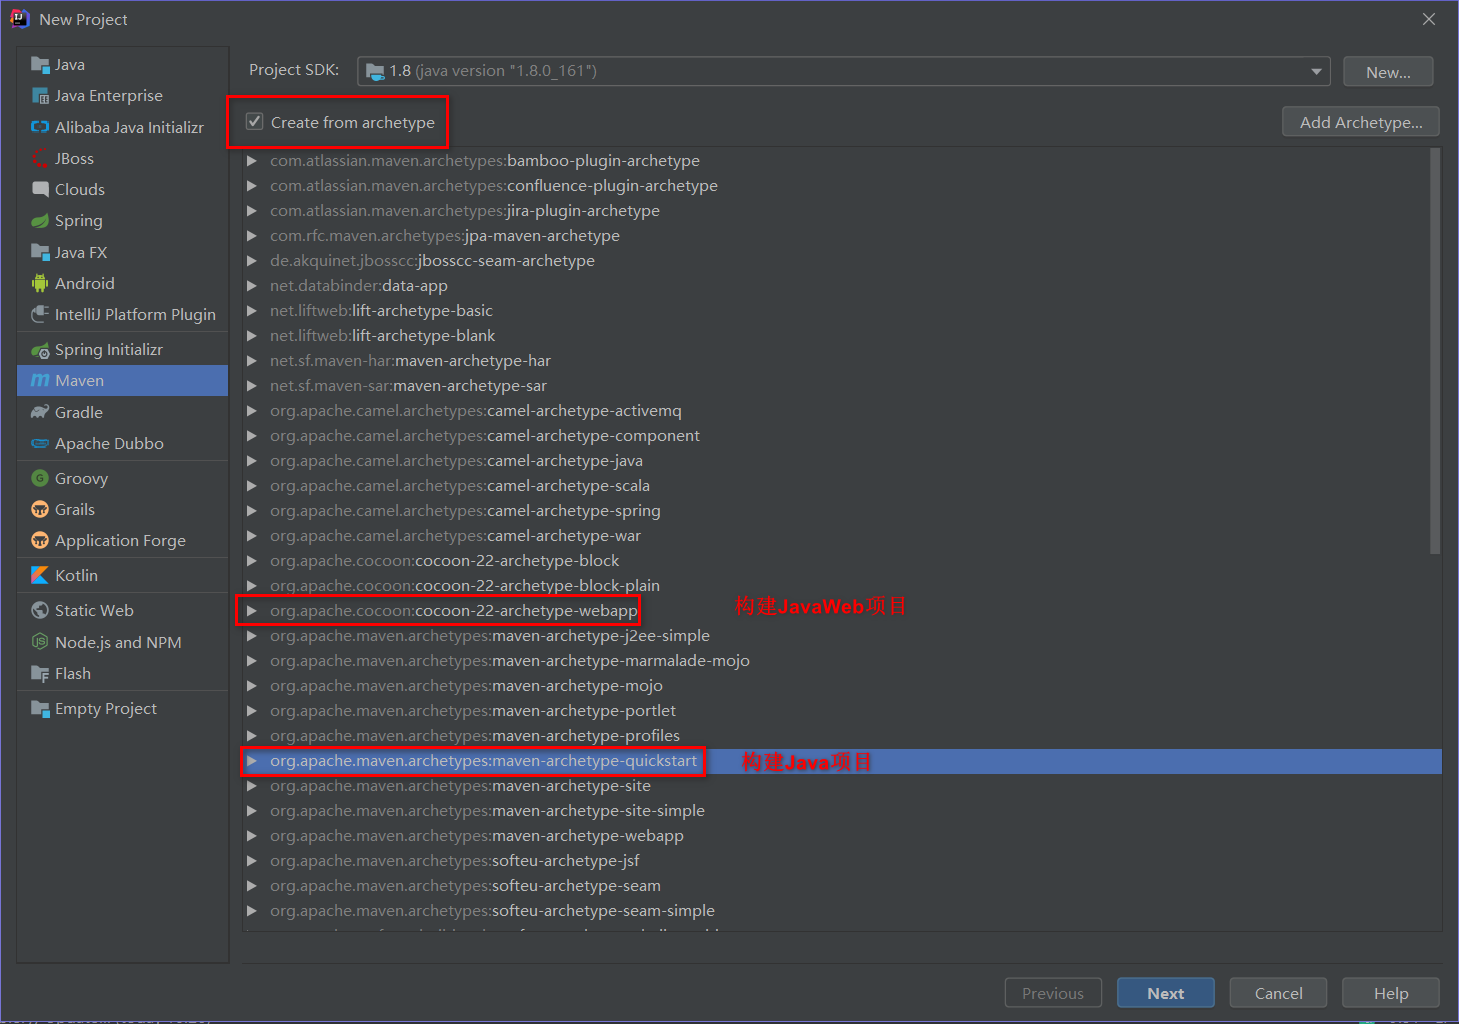The height and width of the screenshot is (1024, 1459).
Task: Click the Apache Dubbo icon
Action: 40,443
